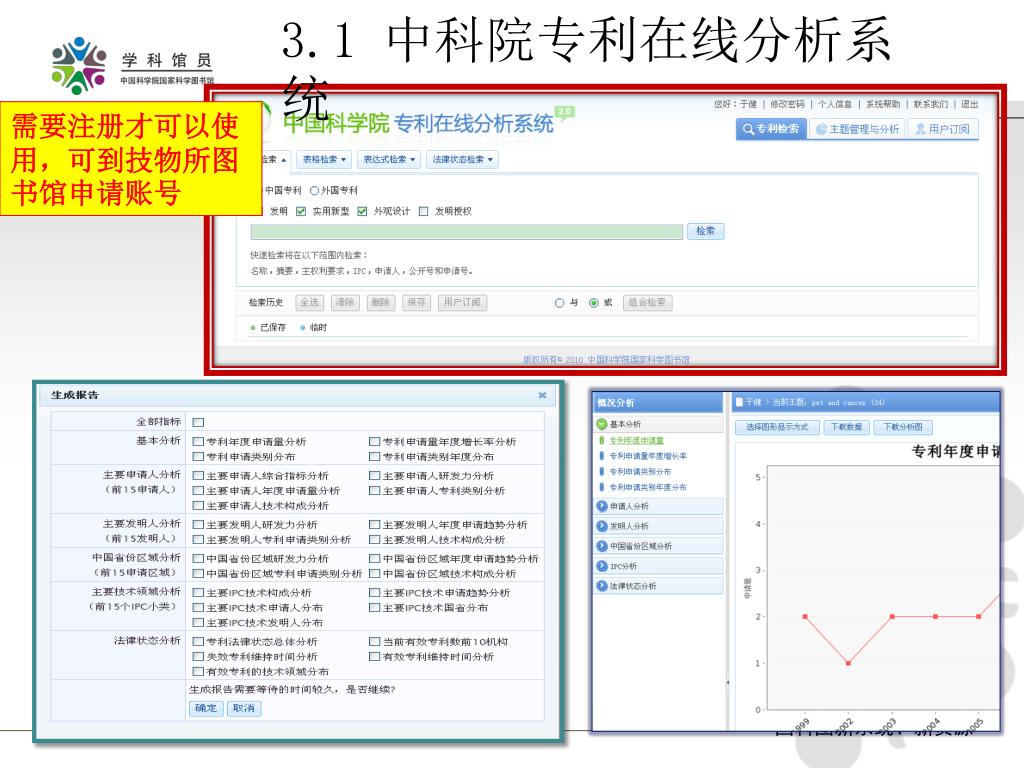This screenshot has height=768, width=1024.
Task: Check 专利申请量年度增长率分析 option
Action: tap(374, 442)
